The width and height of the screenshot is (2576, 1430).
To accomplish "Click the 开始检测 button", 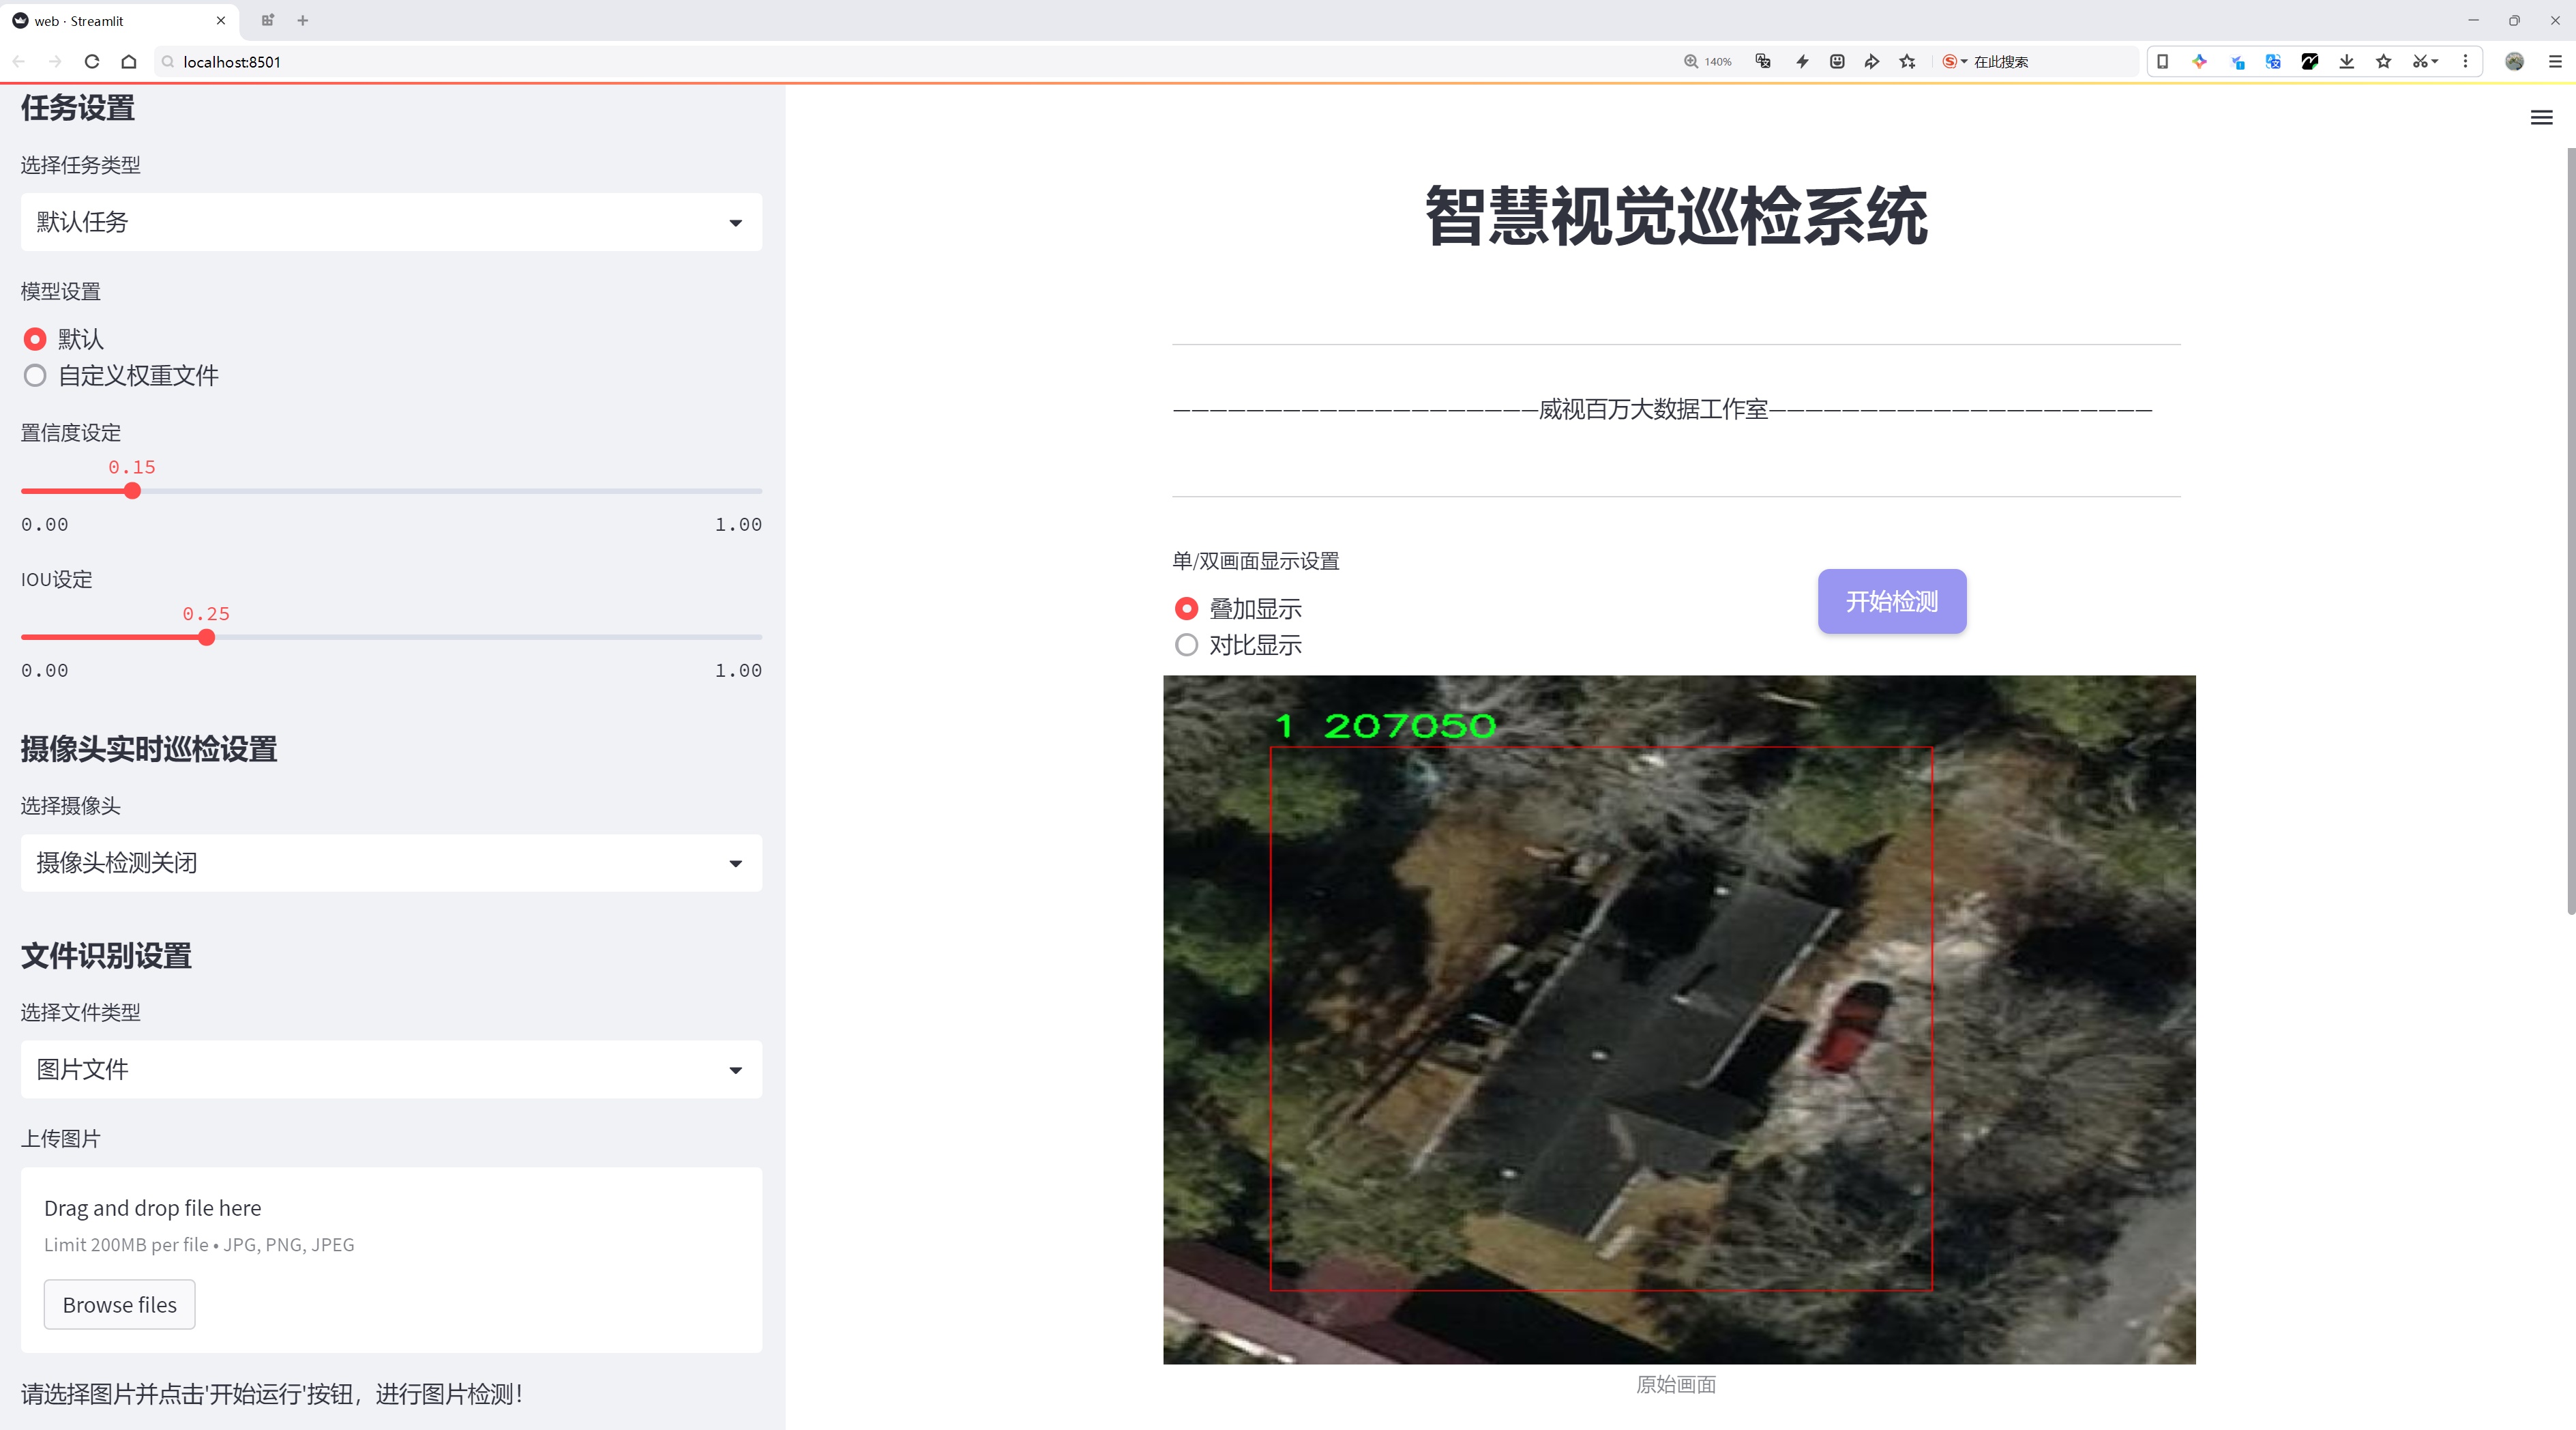I will (1891, 602).
